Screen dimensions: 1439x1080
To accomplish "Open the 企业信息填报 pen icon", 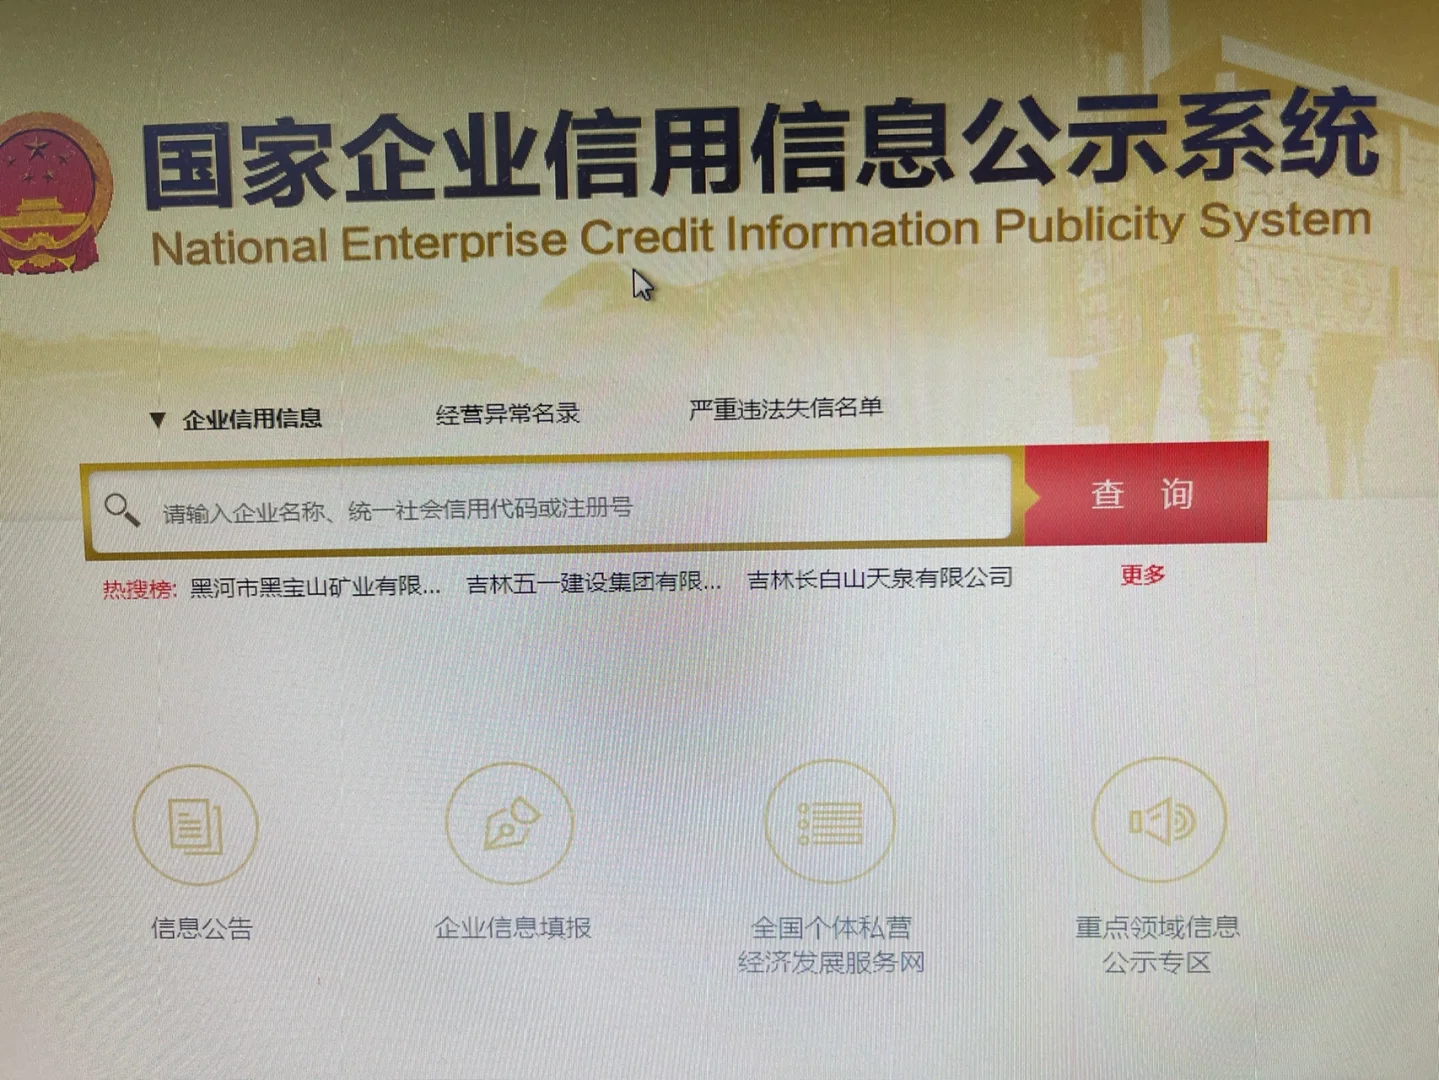I will coord(510,823).
